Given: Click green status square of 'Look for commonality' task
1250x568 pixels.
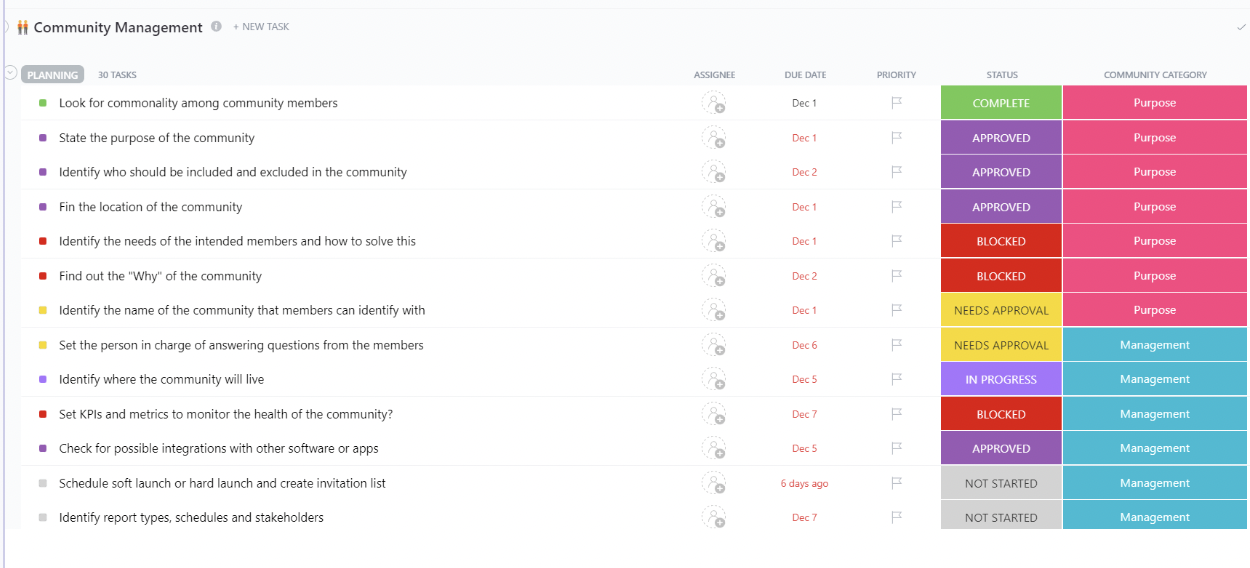Looking at the screenshot, I should (43, 103).
